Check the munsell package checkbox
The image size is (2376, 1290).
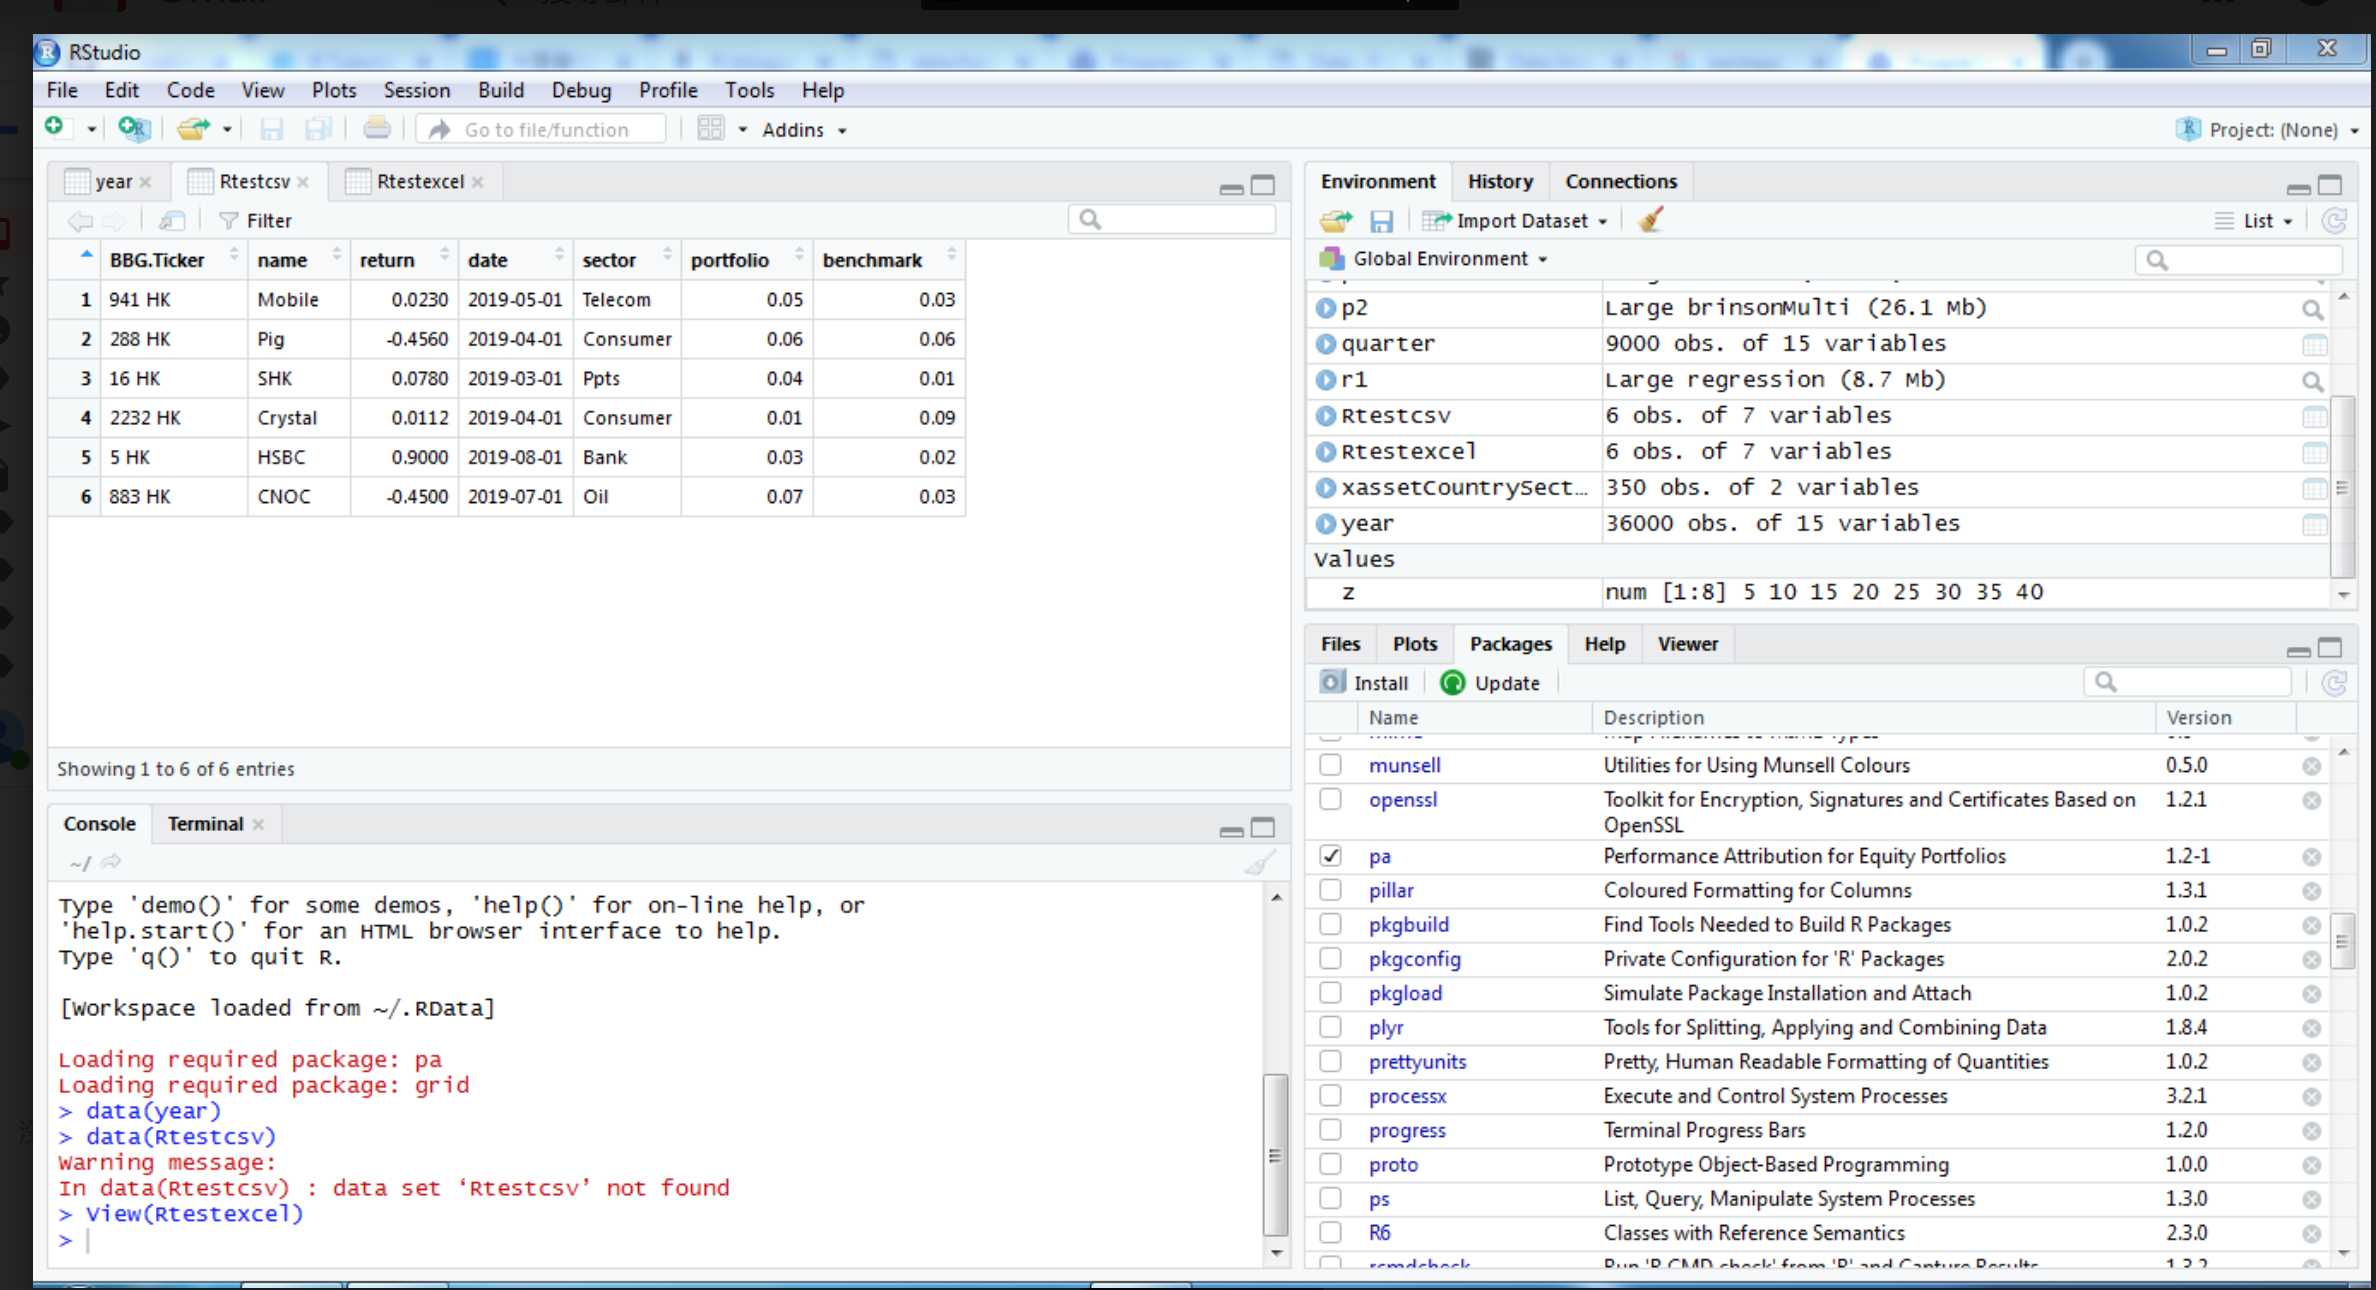pyautogui.click(x=1330, y=765)
